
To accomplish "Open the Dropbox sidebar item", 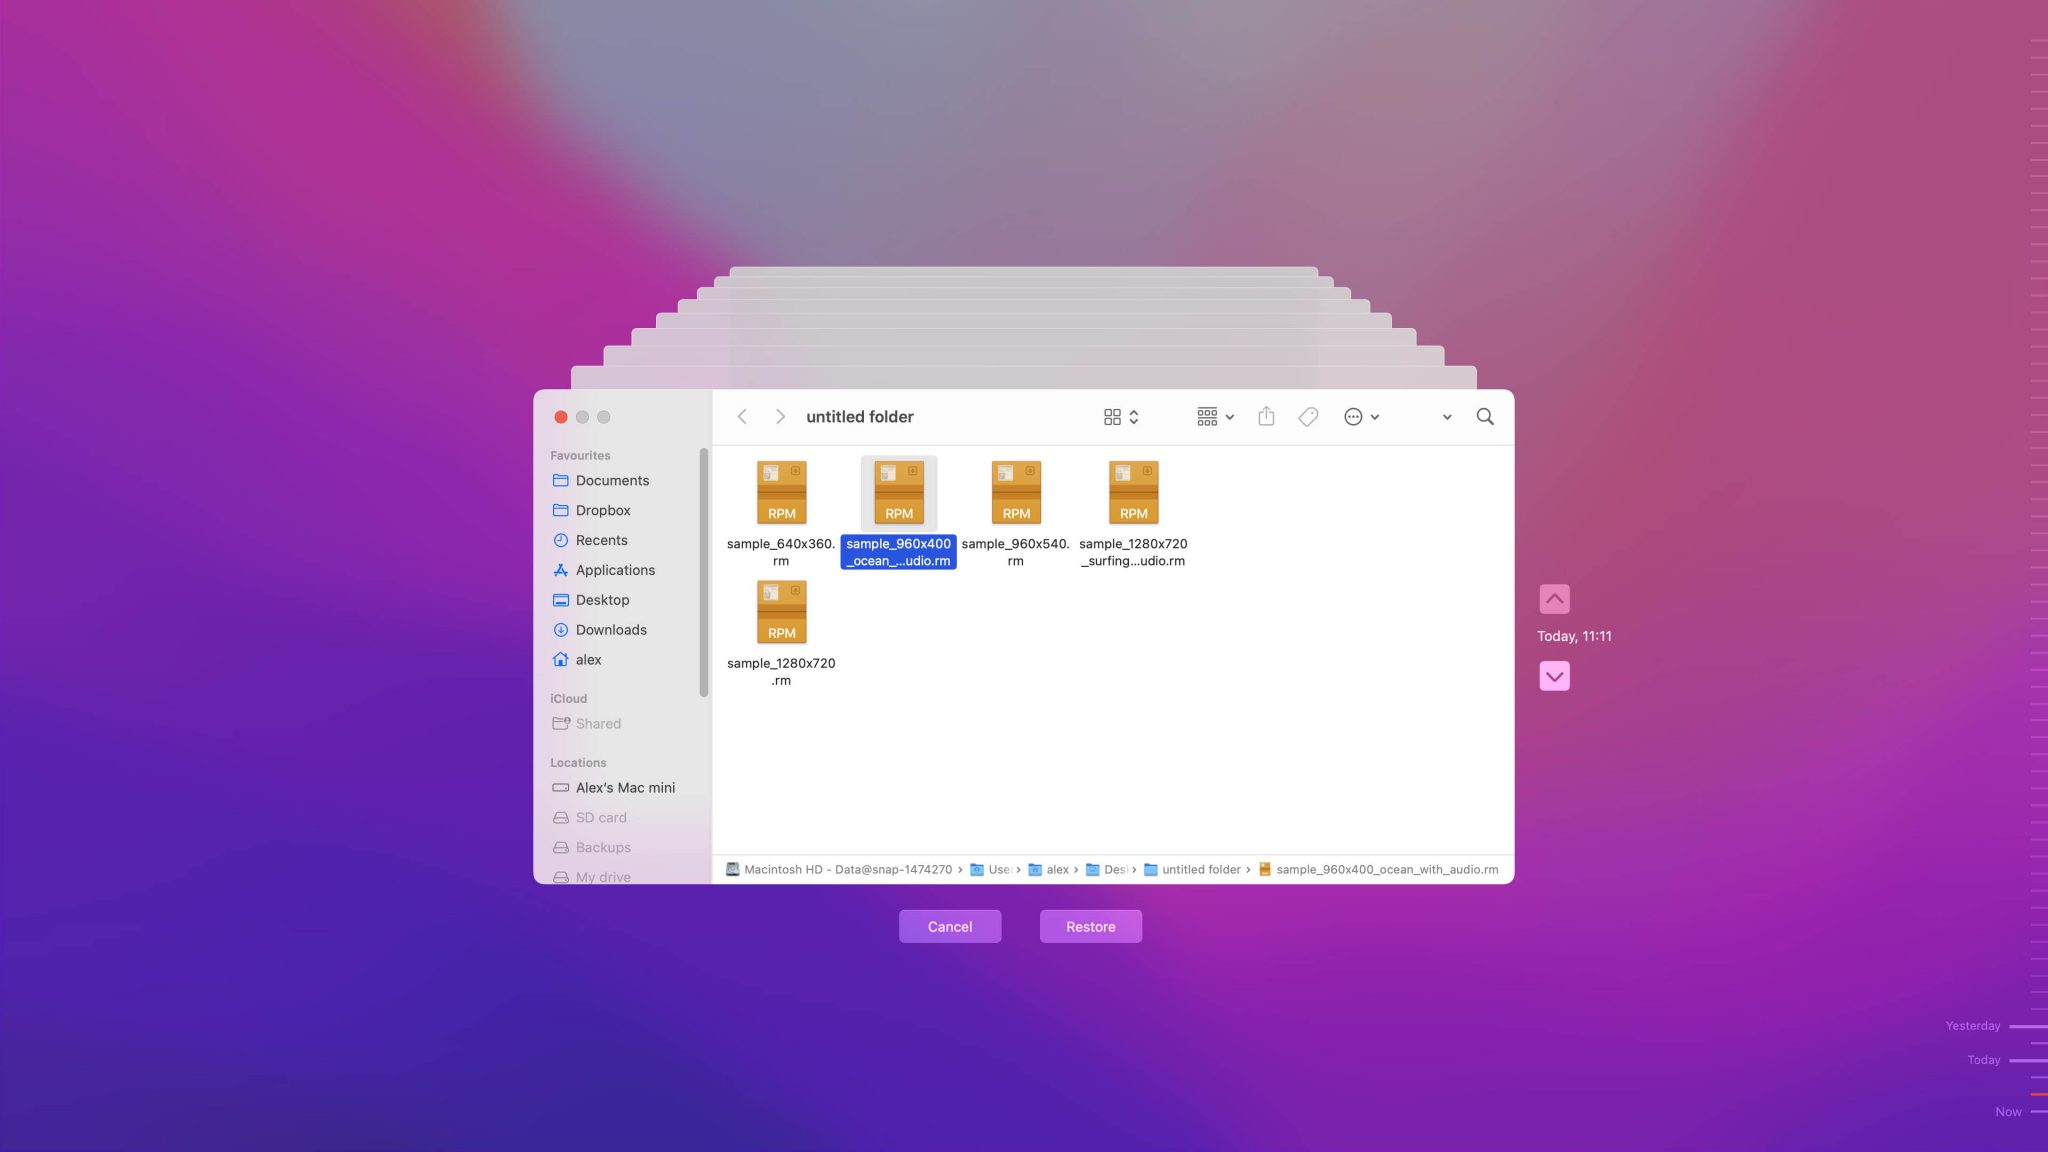I will click(x=602, y=509).
